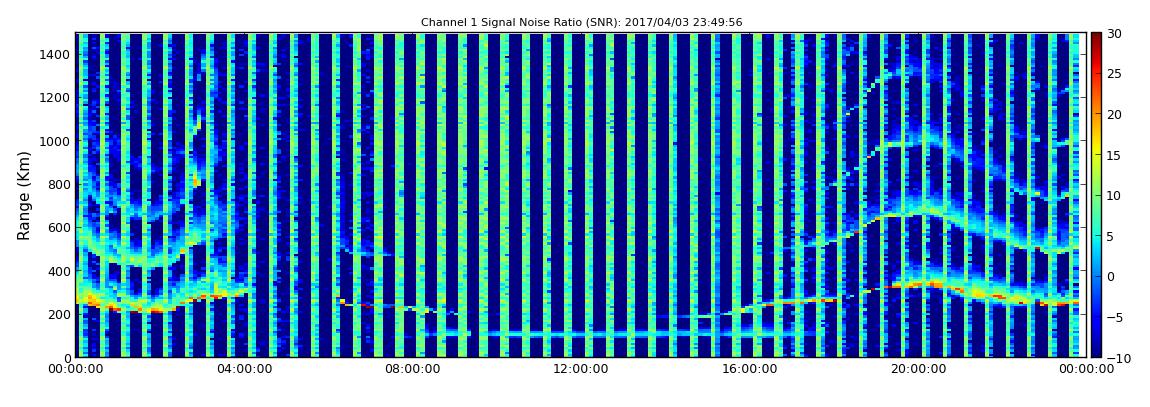The width and height of the screenshot is (1150, 407).
Task: Click the 16:00:00 time axis tick label
Action: [748, 369]
